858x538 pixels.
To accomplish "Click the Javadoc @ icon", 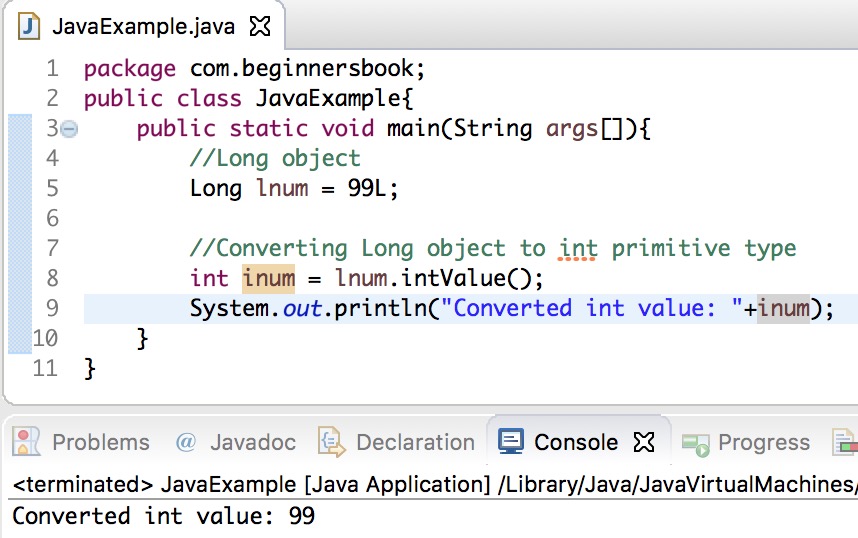I will 185,441.
